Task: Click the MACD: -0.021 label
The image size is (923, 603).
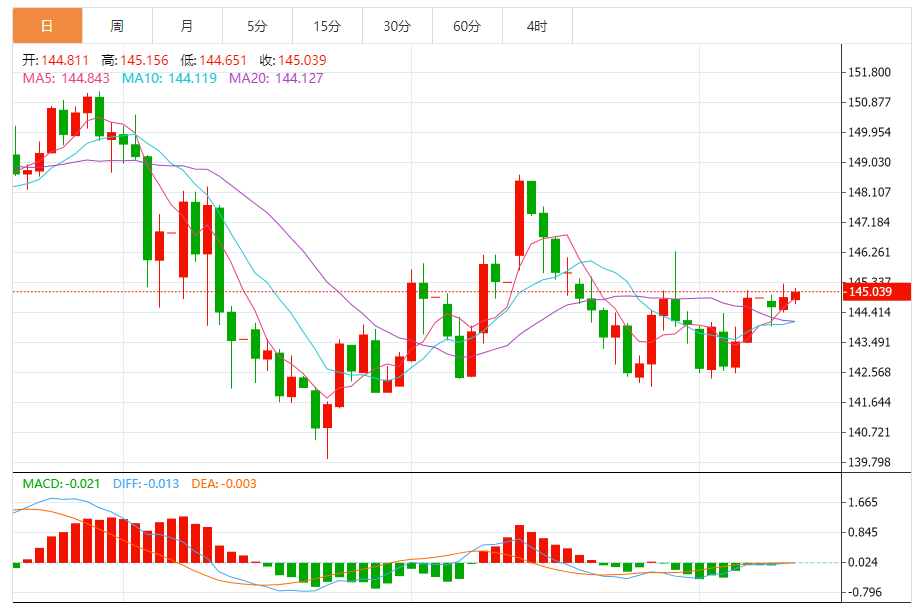Action: [x=61, y=484]
